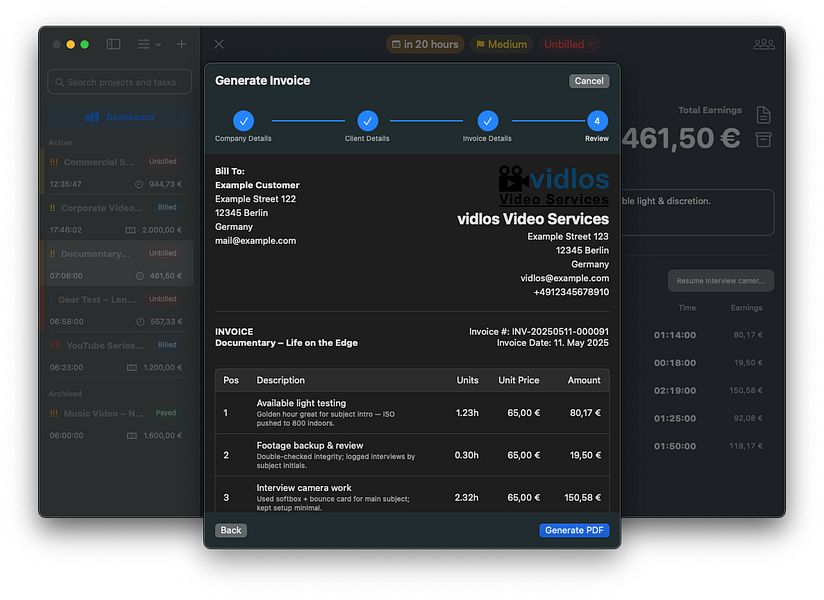Click Resume Interview camer... button

pos(720,281)
